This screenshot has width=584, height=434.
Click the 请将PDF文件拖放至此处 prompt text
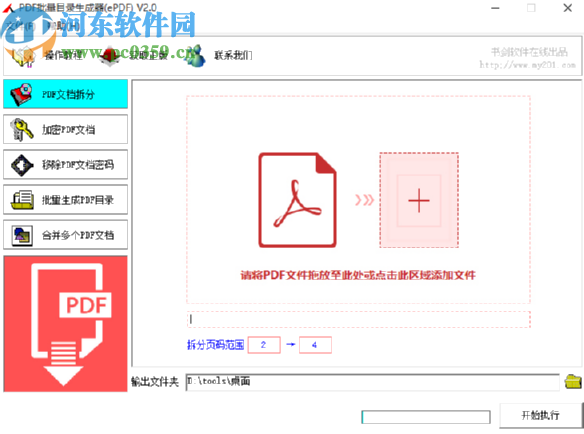(x=358, y=275)
